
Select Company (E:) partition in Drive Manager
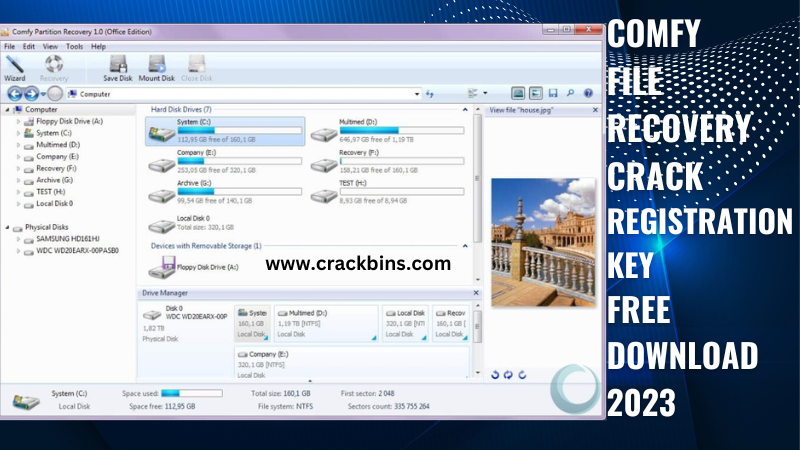352,363
